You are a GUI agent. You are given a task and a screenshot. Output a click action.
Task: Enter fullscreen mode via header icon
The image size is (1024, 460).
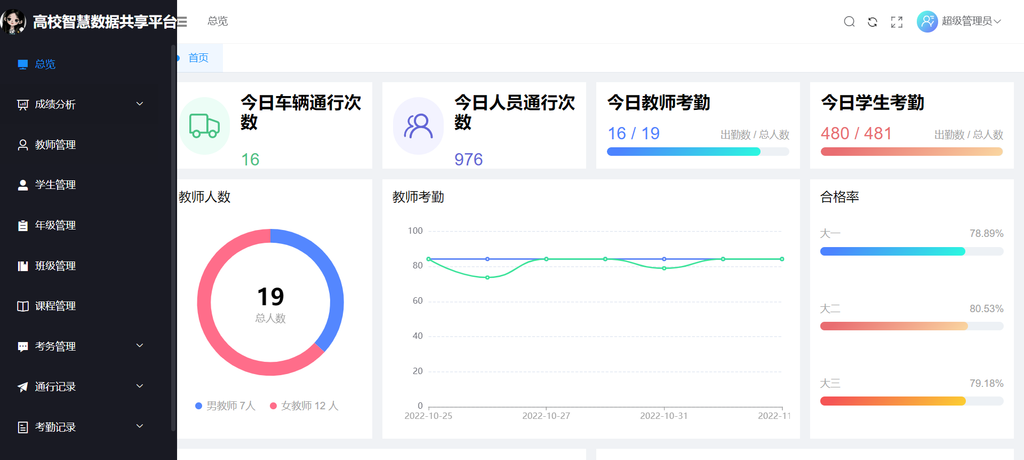pos(897,22)
